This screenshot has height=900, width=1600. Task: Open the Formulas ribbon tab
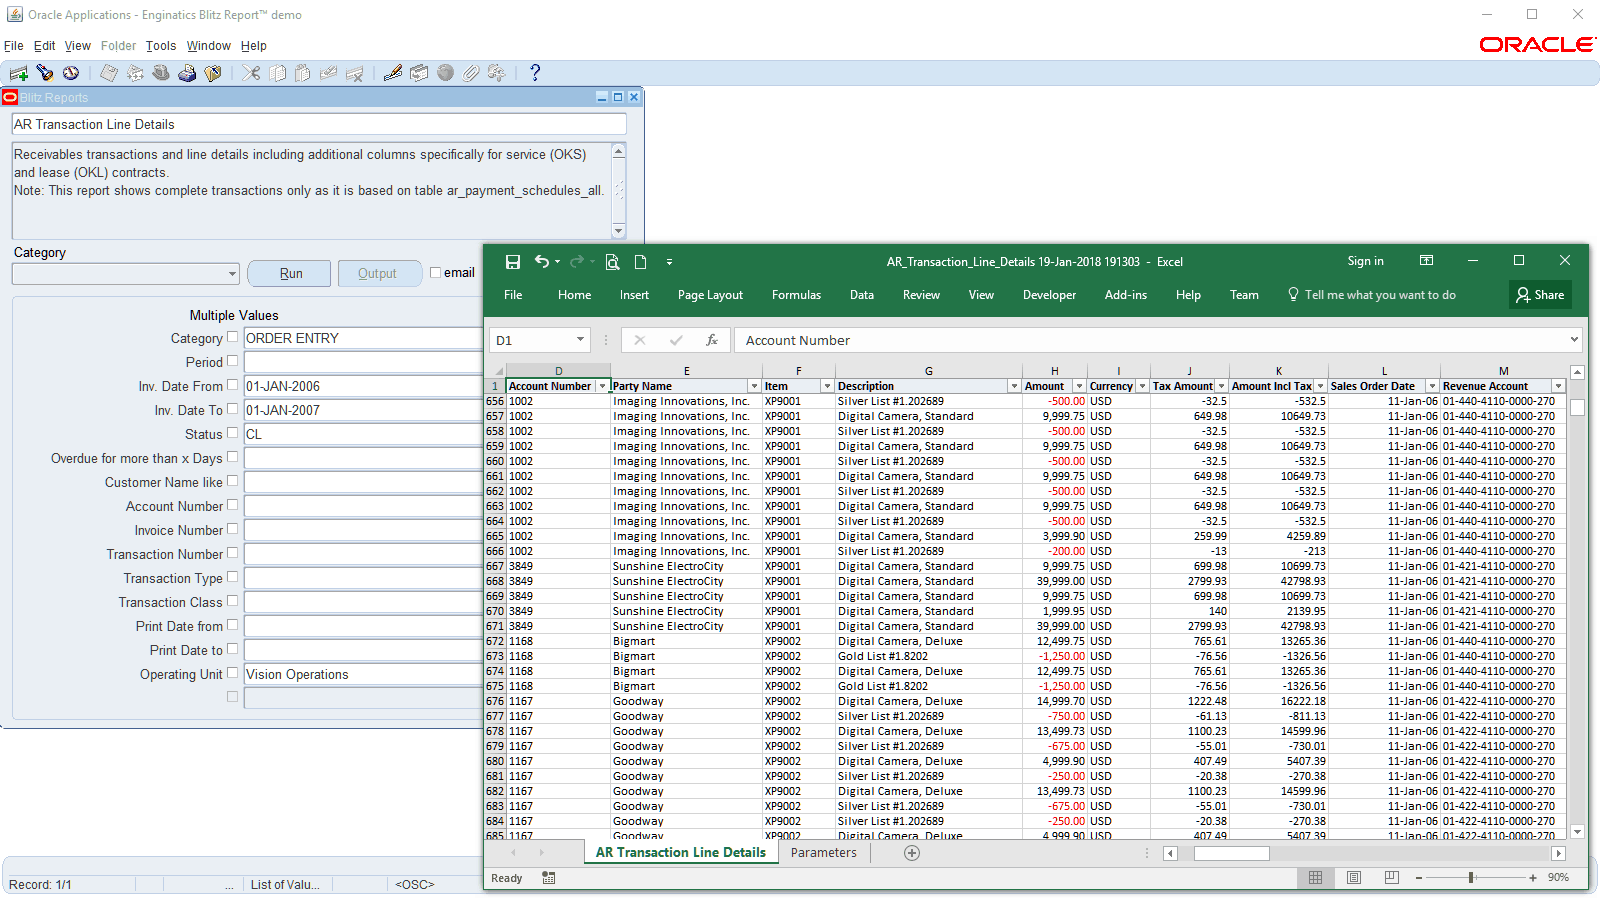[x=796, y=295]
